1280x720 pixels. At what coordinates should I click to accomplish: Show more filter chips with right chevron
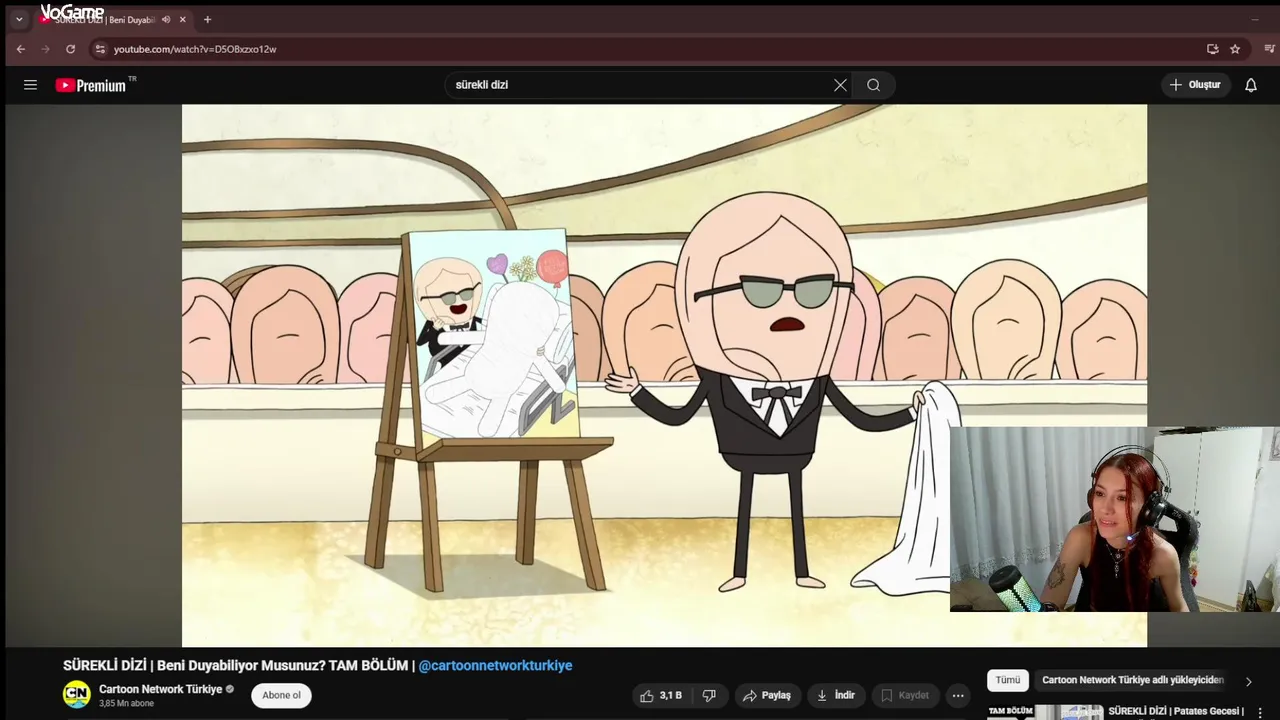[x=1248, y=681]
